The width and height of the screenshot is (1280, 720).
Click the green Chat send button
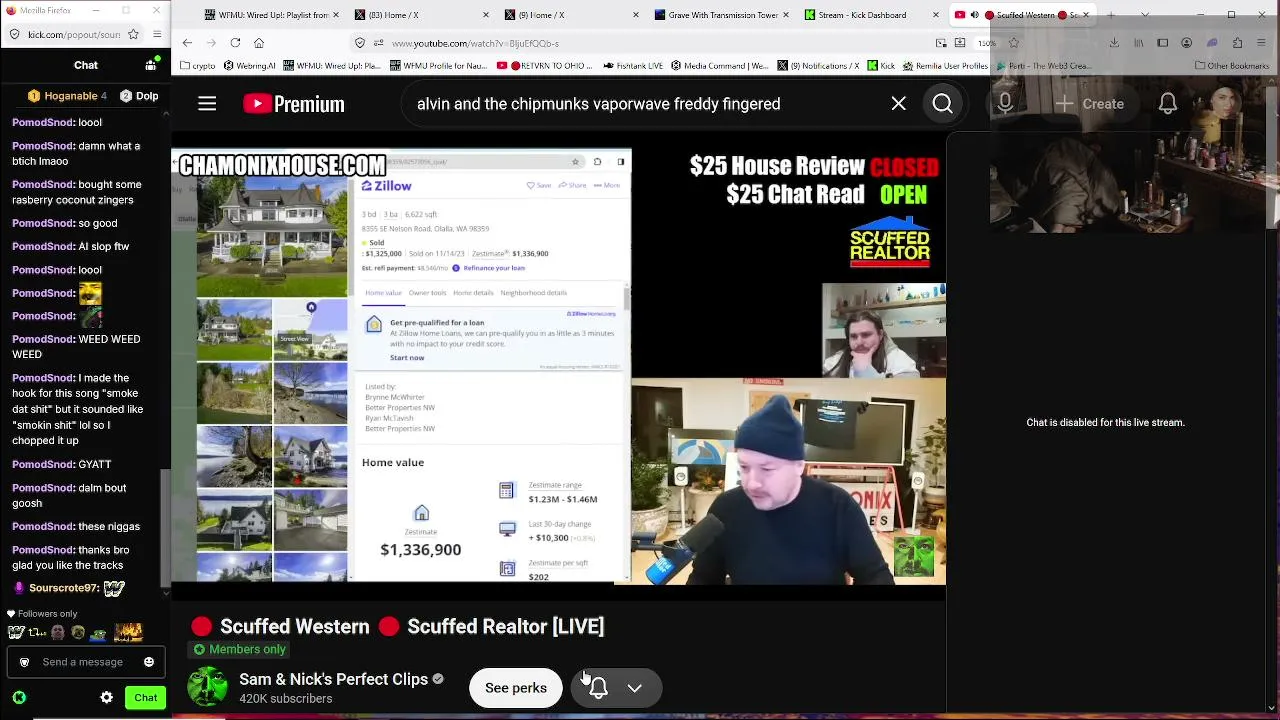pyautogui.click(x=146, y=698)
